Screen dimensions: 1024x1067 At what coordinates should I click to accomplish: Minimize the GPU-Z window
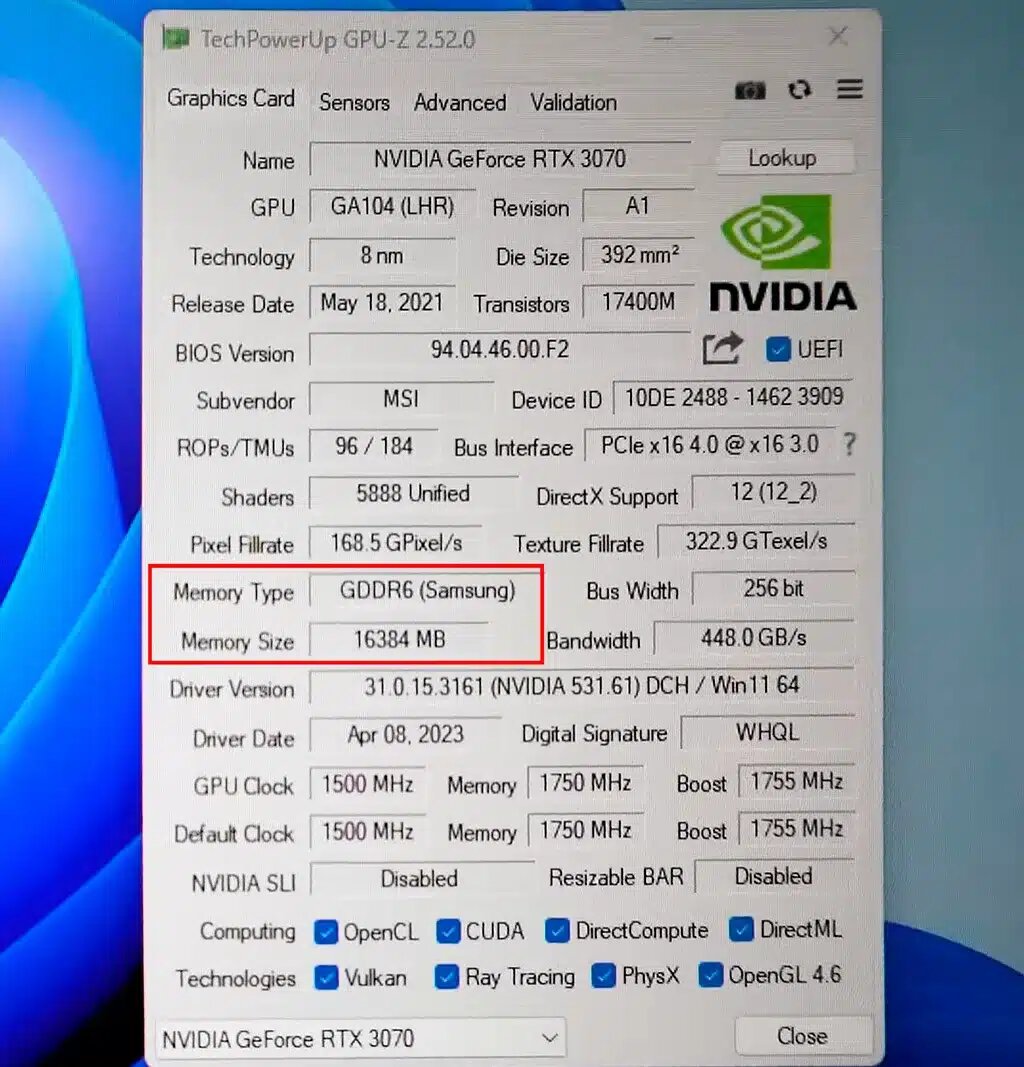[x=663, y=39]
